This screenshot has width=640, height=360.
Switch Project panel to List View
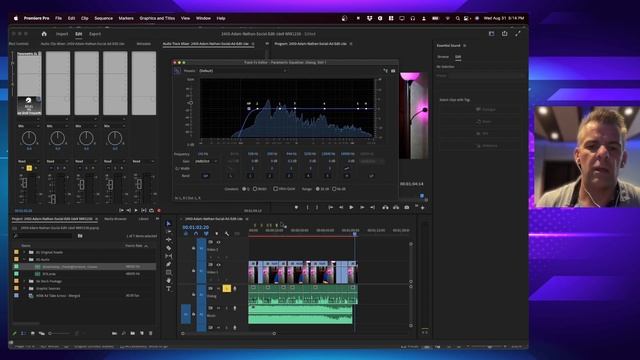(23, 333)
